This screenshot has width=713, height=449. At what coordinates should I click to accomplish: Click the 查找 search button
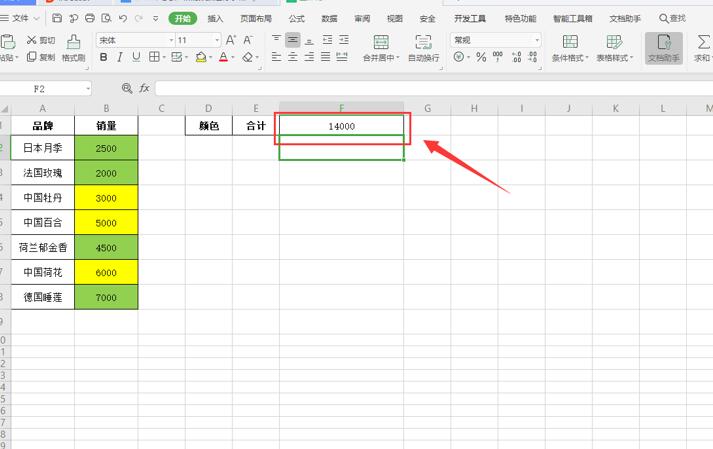pos(672,18)
